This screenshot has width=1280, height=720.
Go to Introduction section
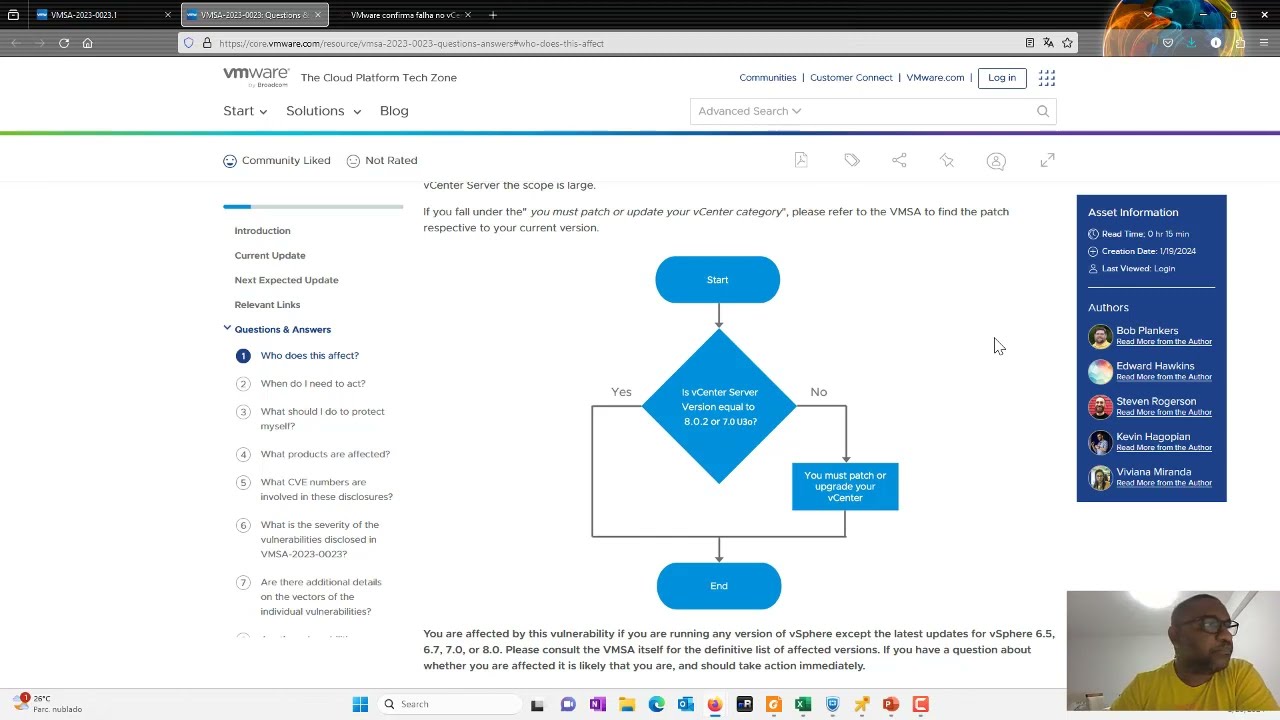[262, 231]
